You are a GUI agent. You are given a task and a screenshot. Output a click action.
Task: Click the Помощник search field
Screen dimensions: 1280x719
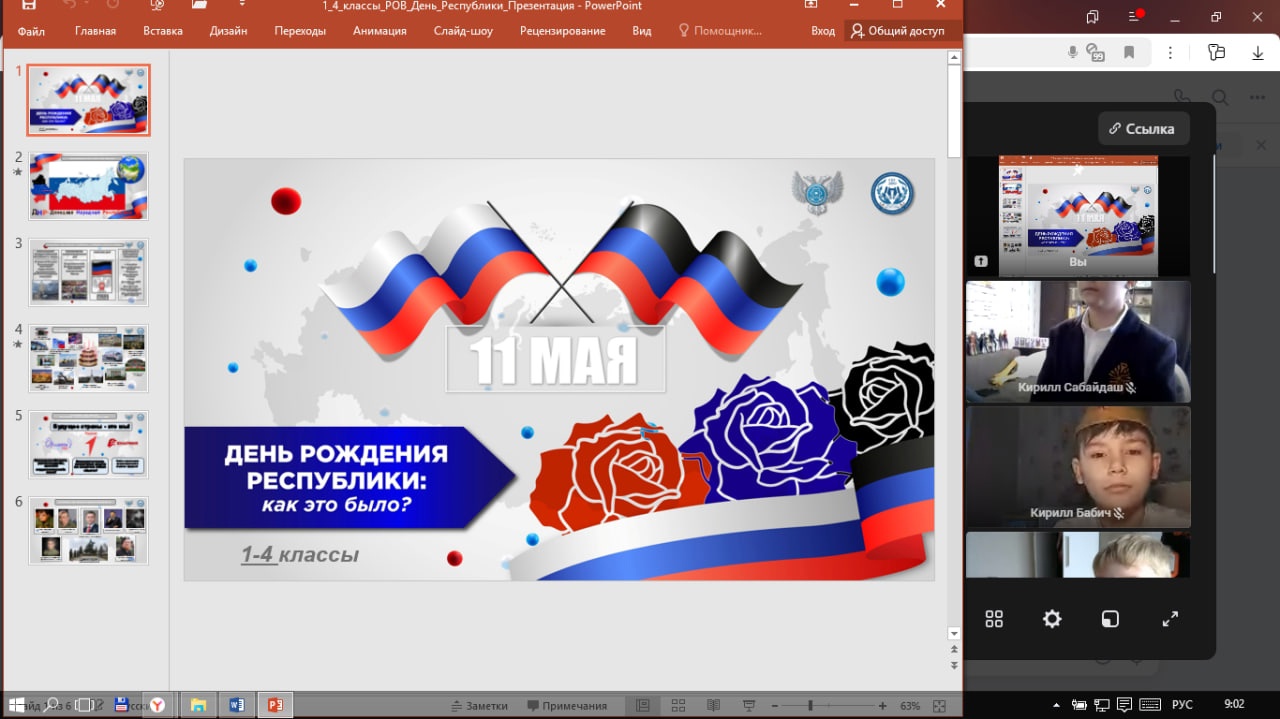(x=720, y=31)
